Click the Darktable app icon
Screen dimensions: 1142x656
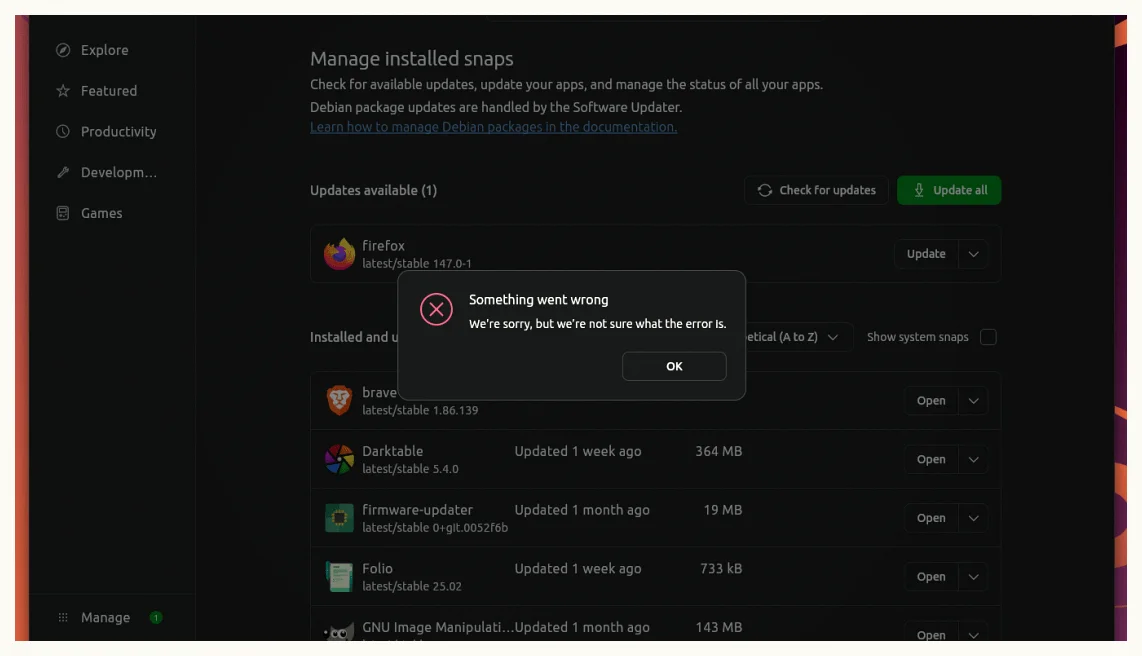[x=339, y=460]
